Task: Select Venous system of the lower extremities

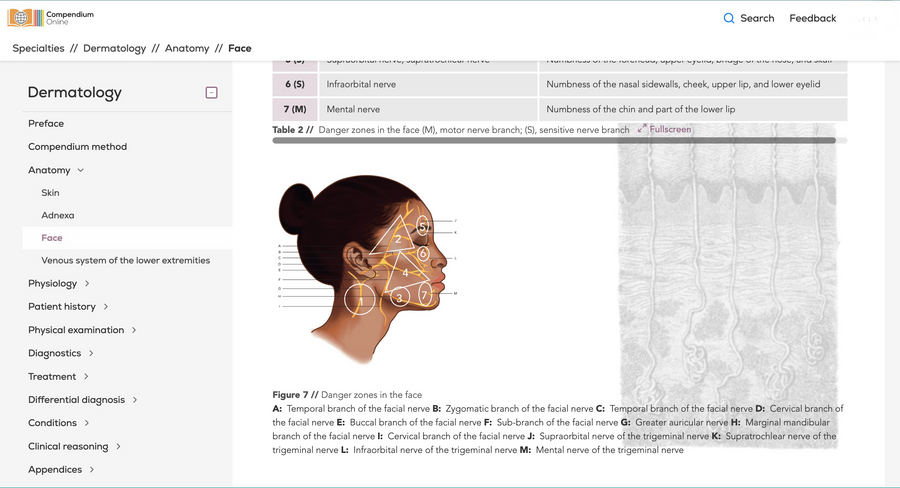Action: pos(126,260)
